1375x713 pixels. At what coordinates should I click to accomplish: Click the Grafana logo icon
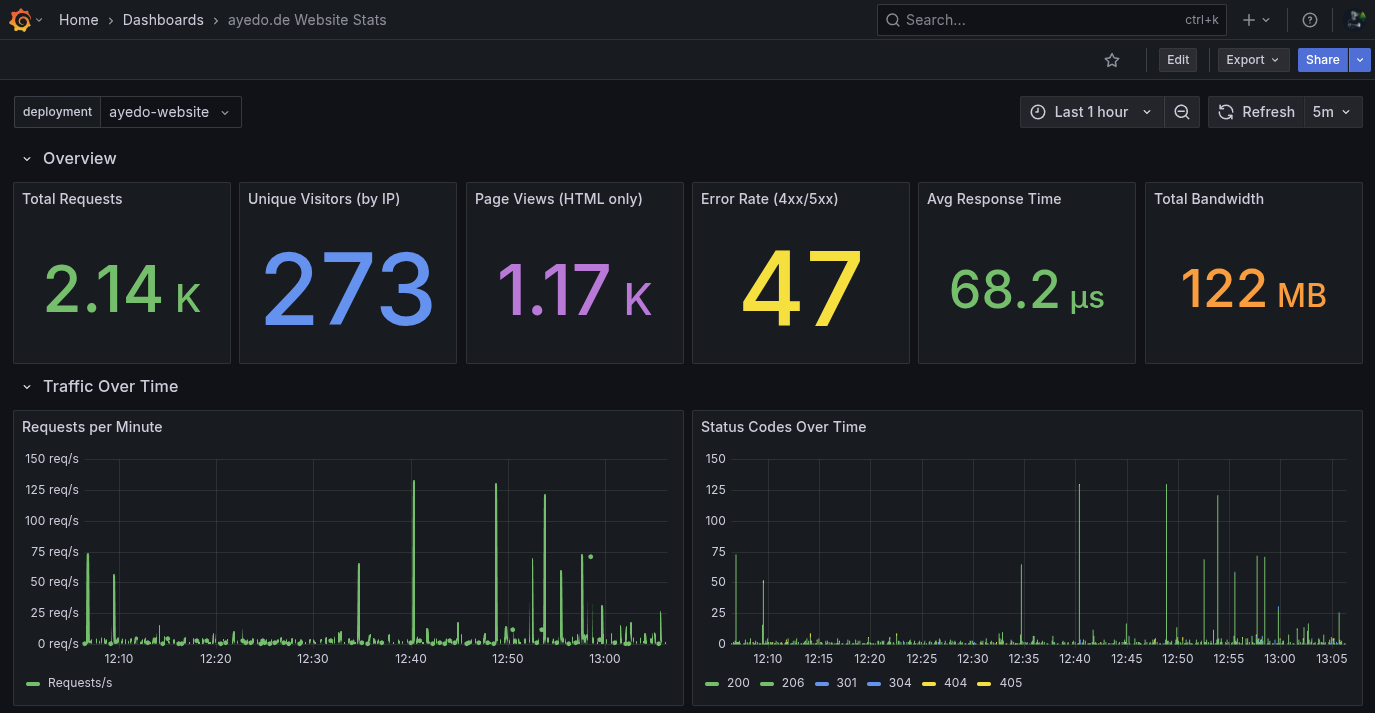pos(18,19)
